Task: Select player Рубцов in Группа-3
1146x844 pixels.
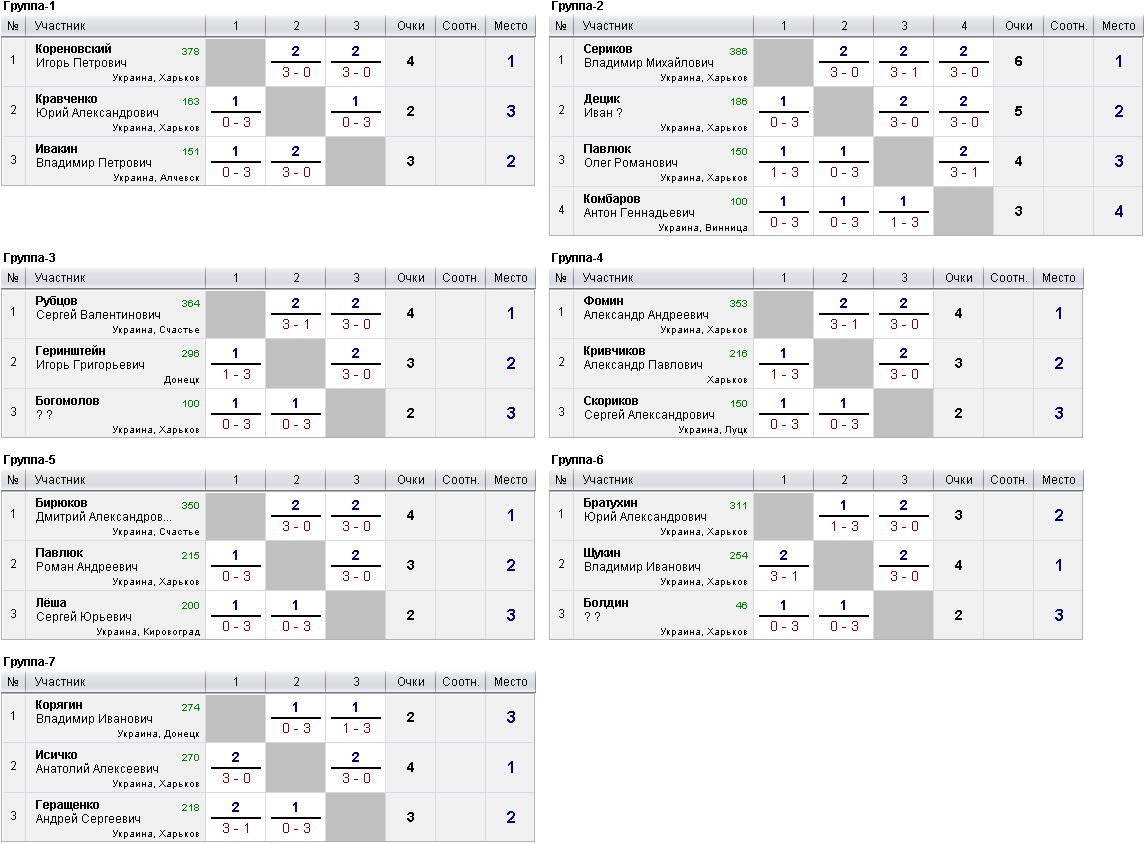Action: [56, 301]
